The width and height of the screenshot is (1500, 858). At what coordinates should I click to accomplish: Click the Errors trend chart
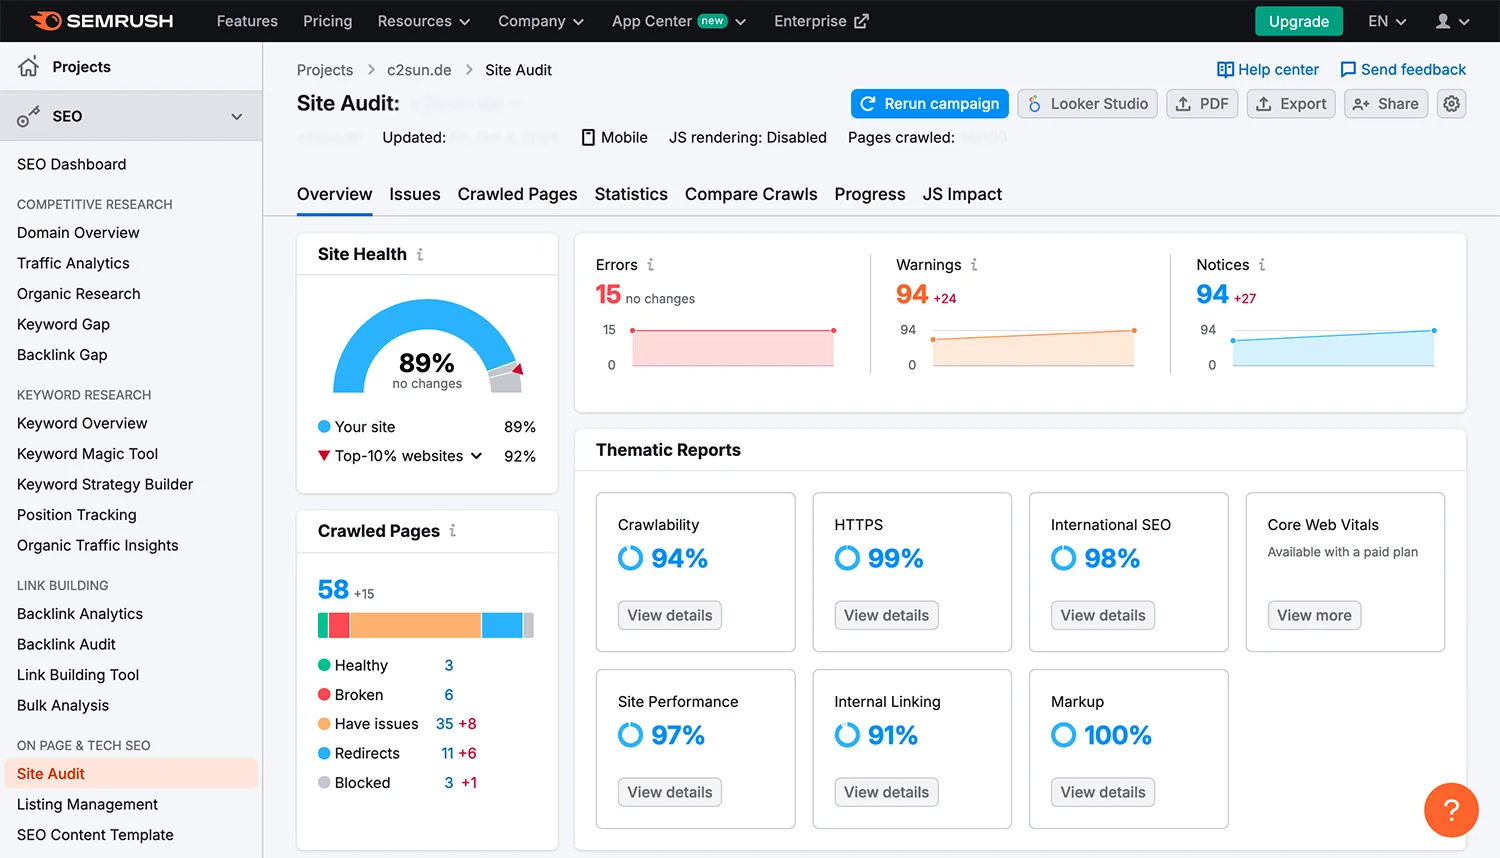pyautogui.click(x=732, y=348)
